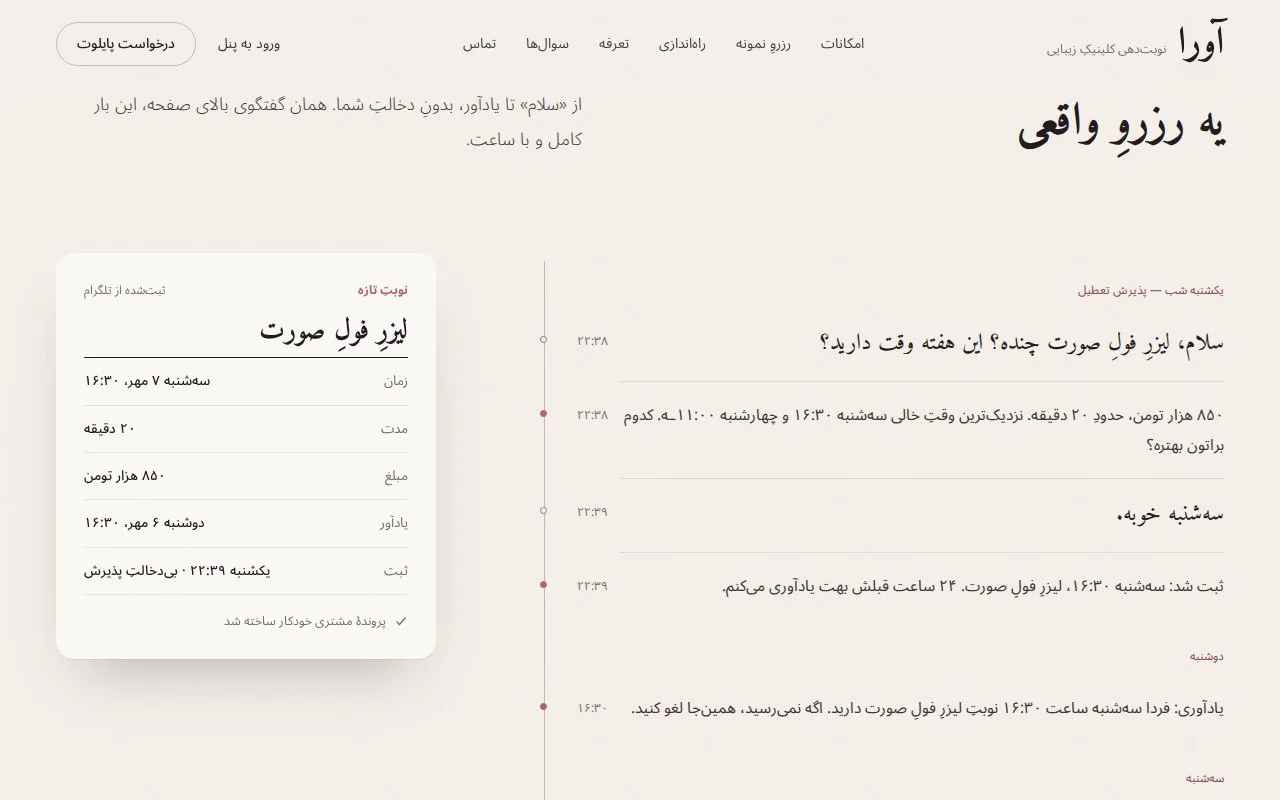Click the دوشنبه day label in the timeline
Screen dimensions: 1280x800
pos(1207,657)
